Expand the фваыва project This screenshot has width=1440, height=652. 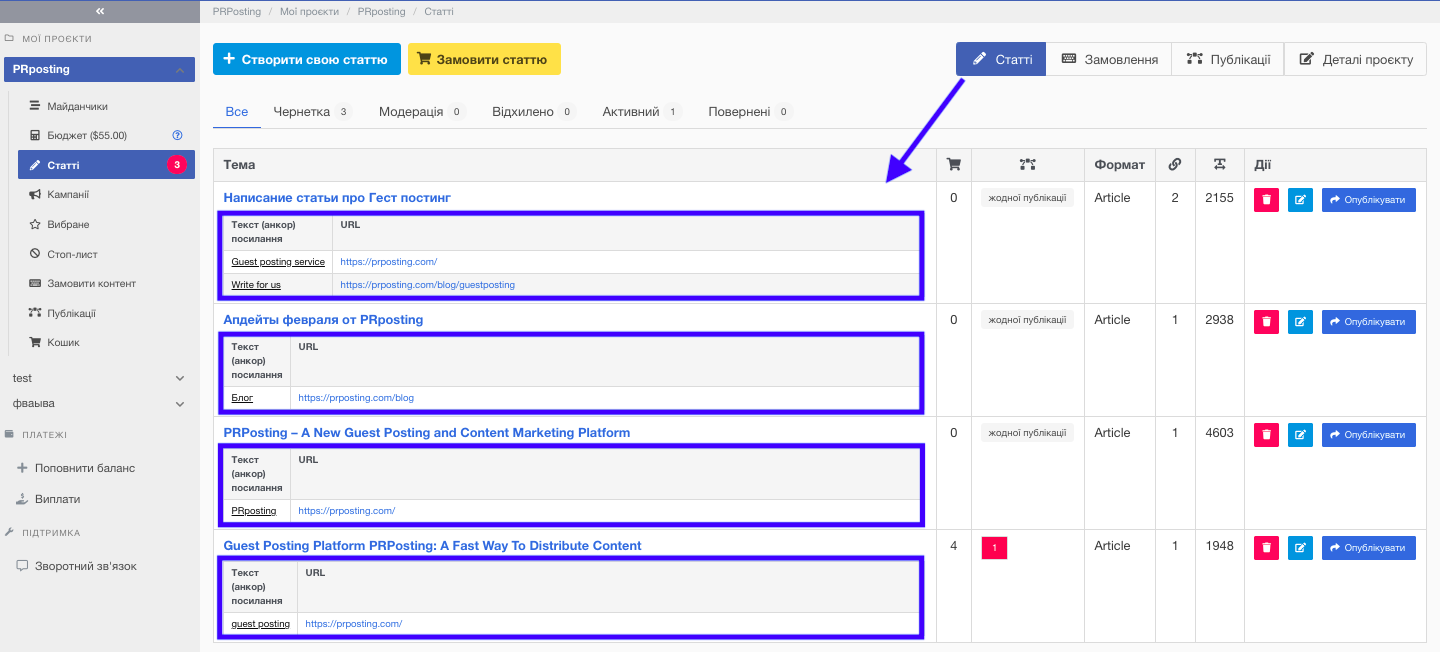click(98, 404)
